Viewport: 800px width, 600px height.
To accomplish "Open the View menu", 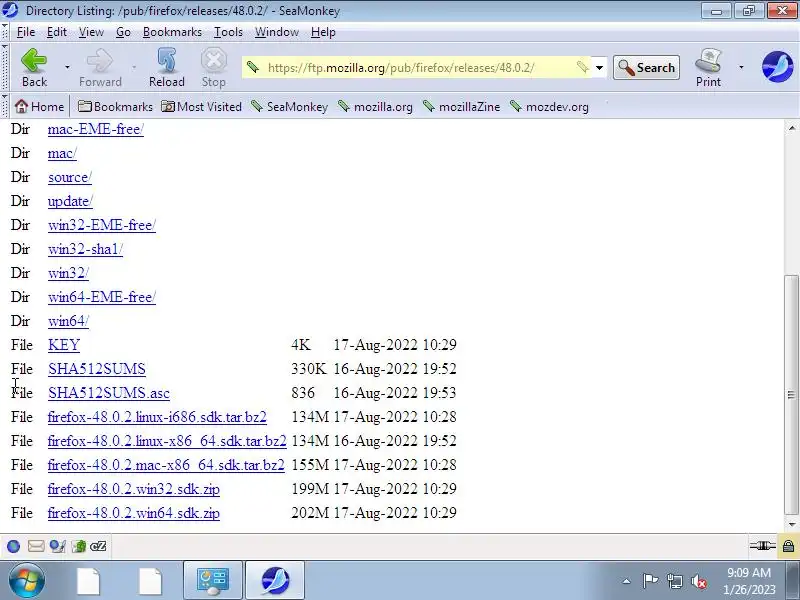I will click(x=91, y=32).
